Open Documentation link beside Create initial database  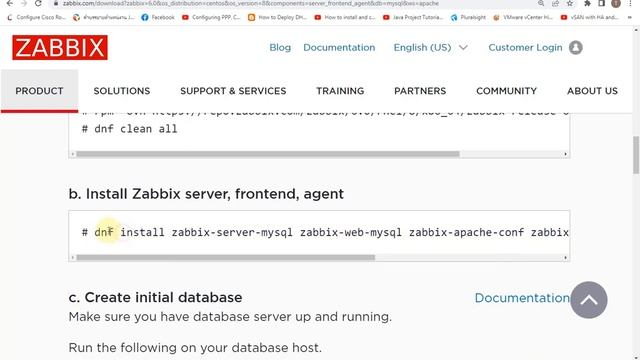point(522,298)
